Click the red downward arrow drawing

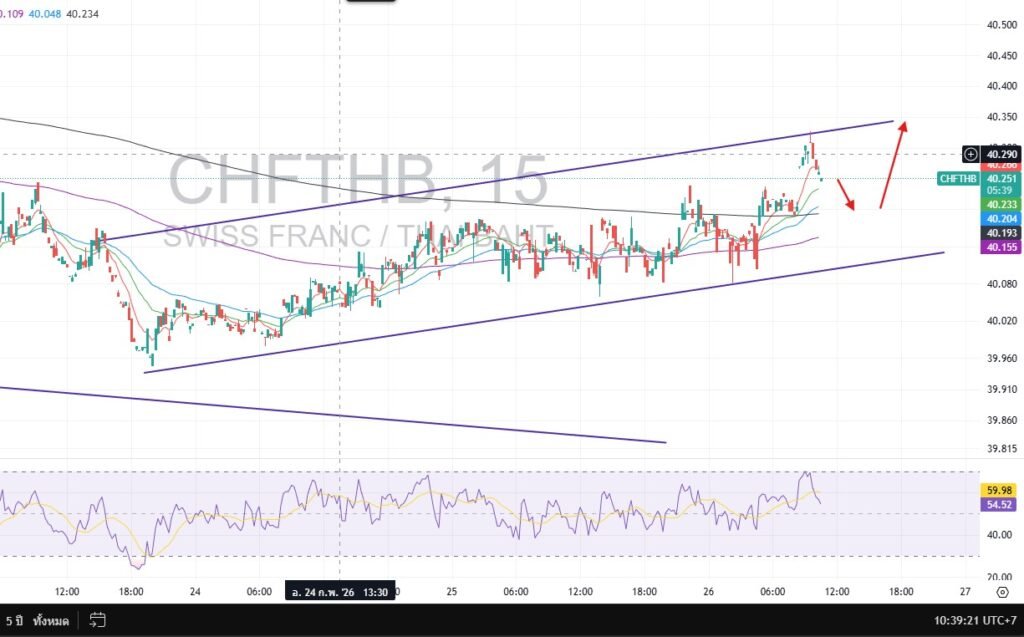click(x=845, y=194)
